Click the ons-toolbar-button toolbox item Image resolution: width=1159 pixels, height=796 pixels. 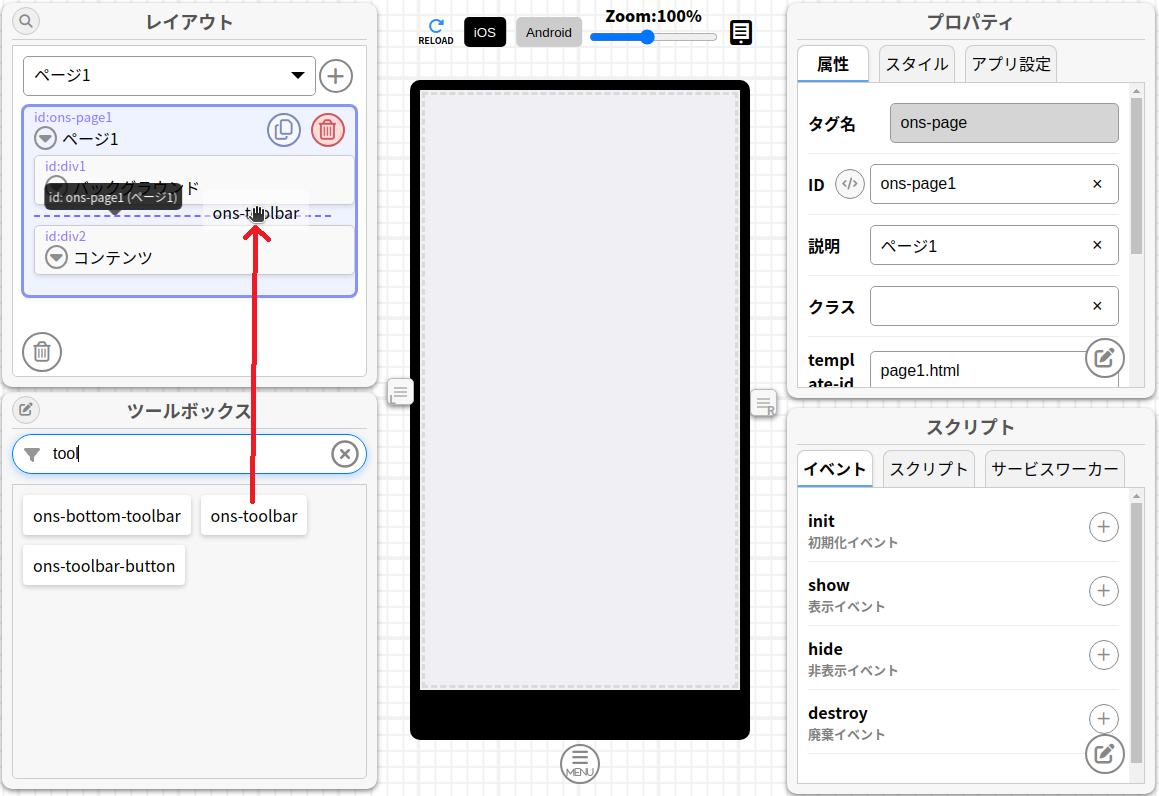pyautogui.click(x=104, y=566)
